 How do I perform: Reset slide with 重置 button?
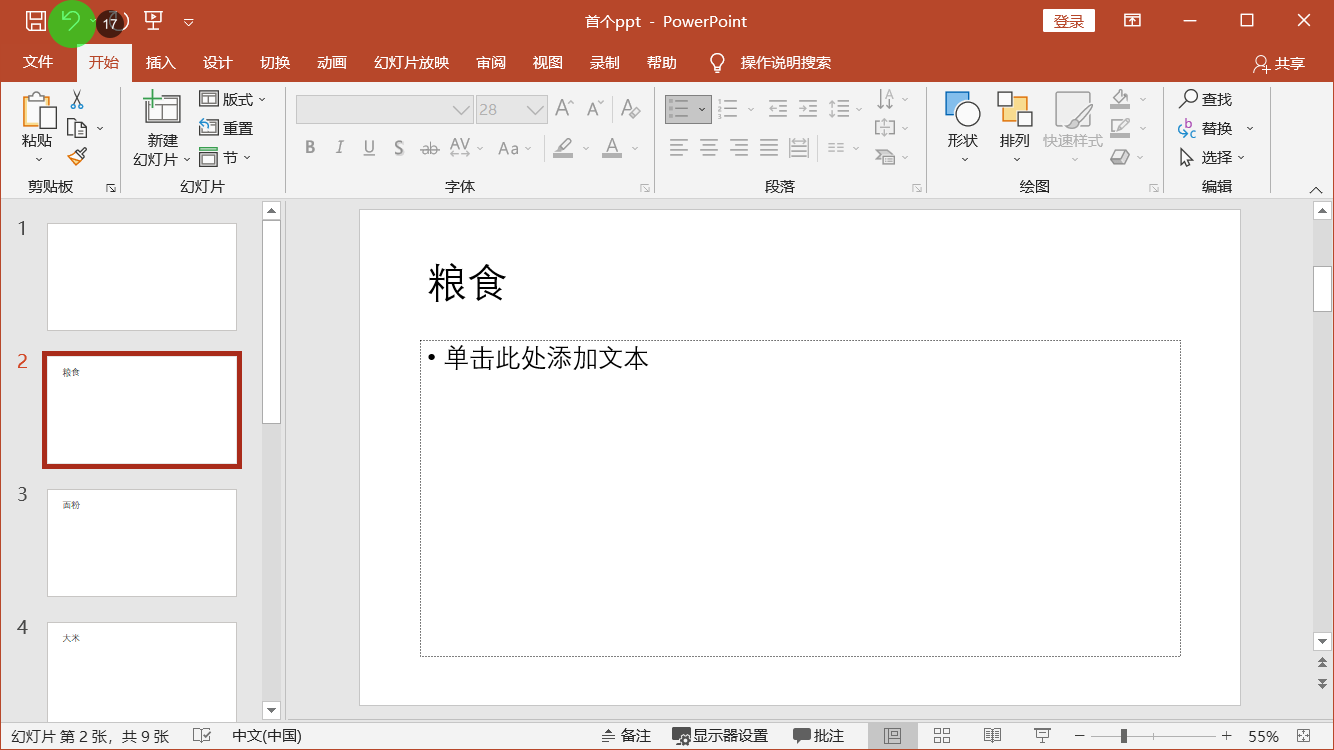coord(226,128)
